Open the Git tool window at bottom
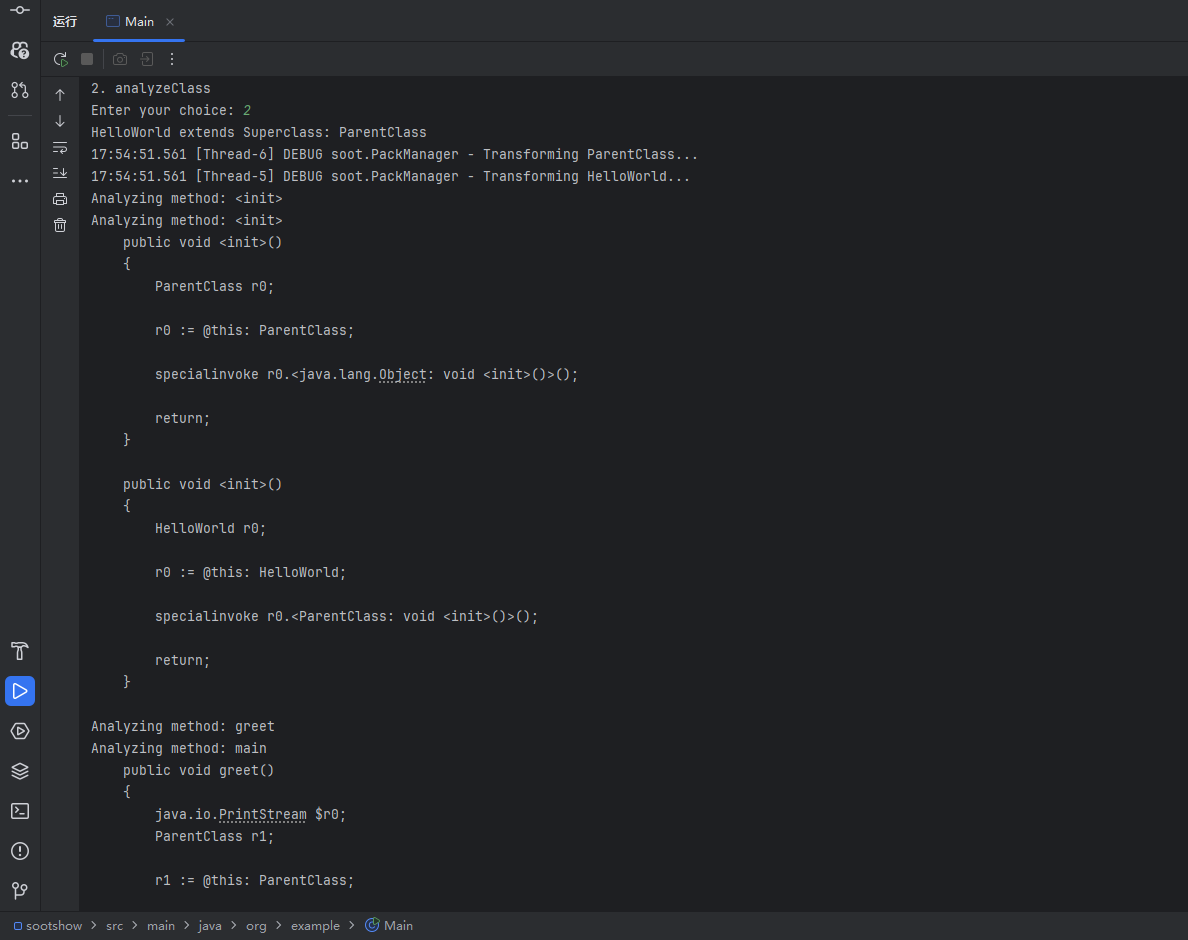Viewport: 1188px width, 940px height. click(20, 890)
